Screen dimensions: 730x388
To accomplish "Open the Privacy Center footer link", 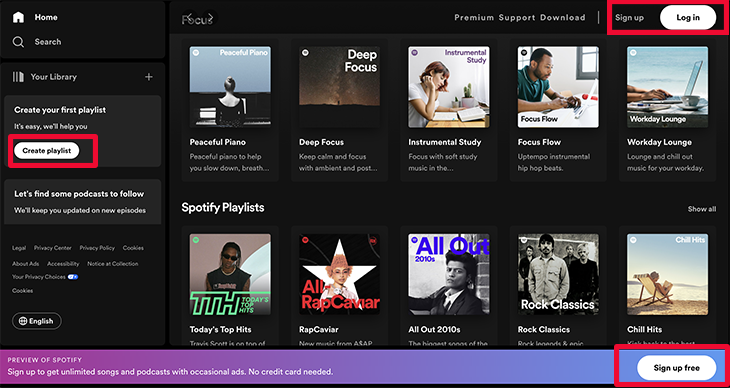I will pyautogui.click(x=53, y=248).
